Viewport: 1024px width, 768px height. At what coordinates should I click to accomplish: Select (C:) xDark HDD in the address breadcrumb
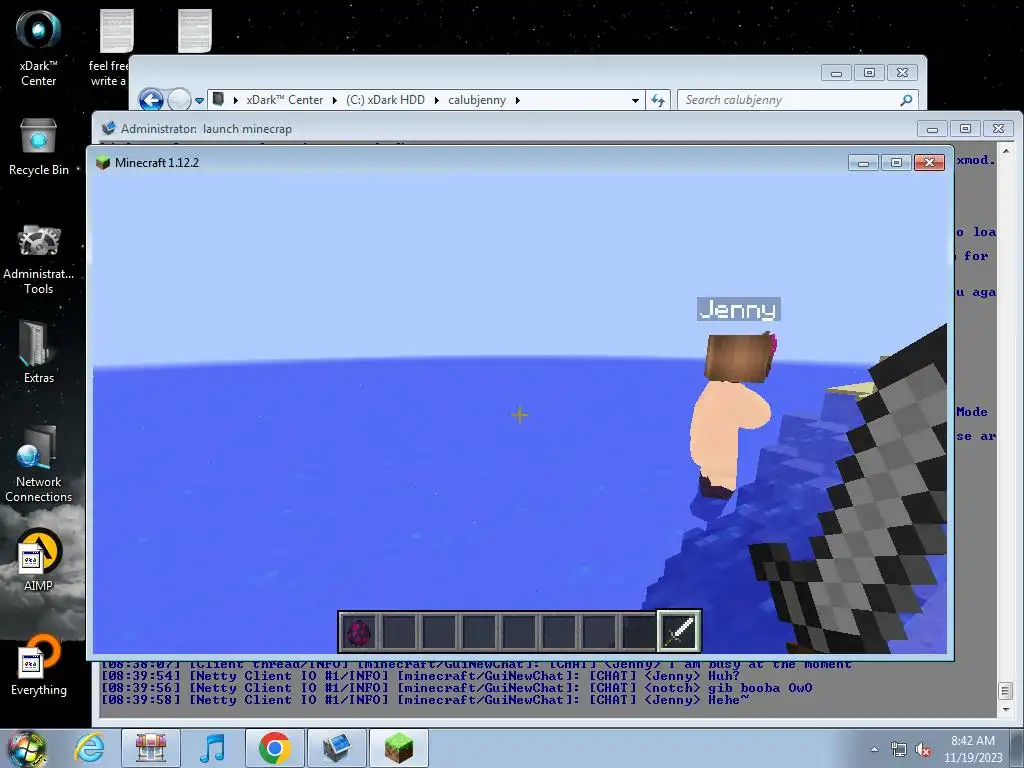coord(385,100)
